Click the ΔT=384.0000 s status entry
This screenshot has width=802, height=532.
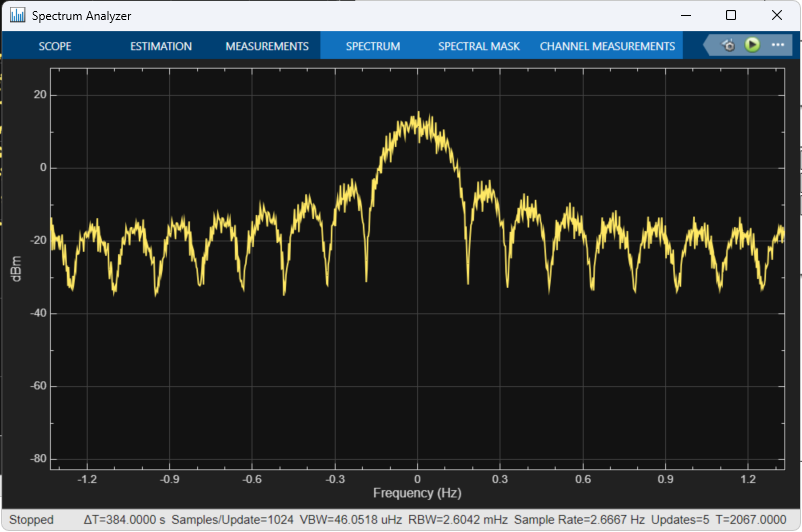point(124,520)
